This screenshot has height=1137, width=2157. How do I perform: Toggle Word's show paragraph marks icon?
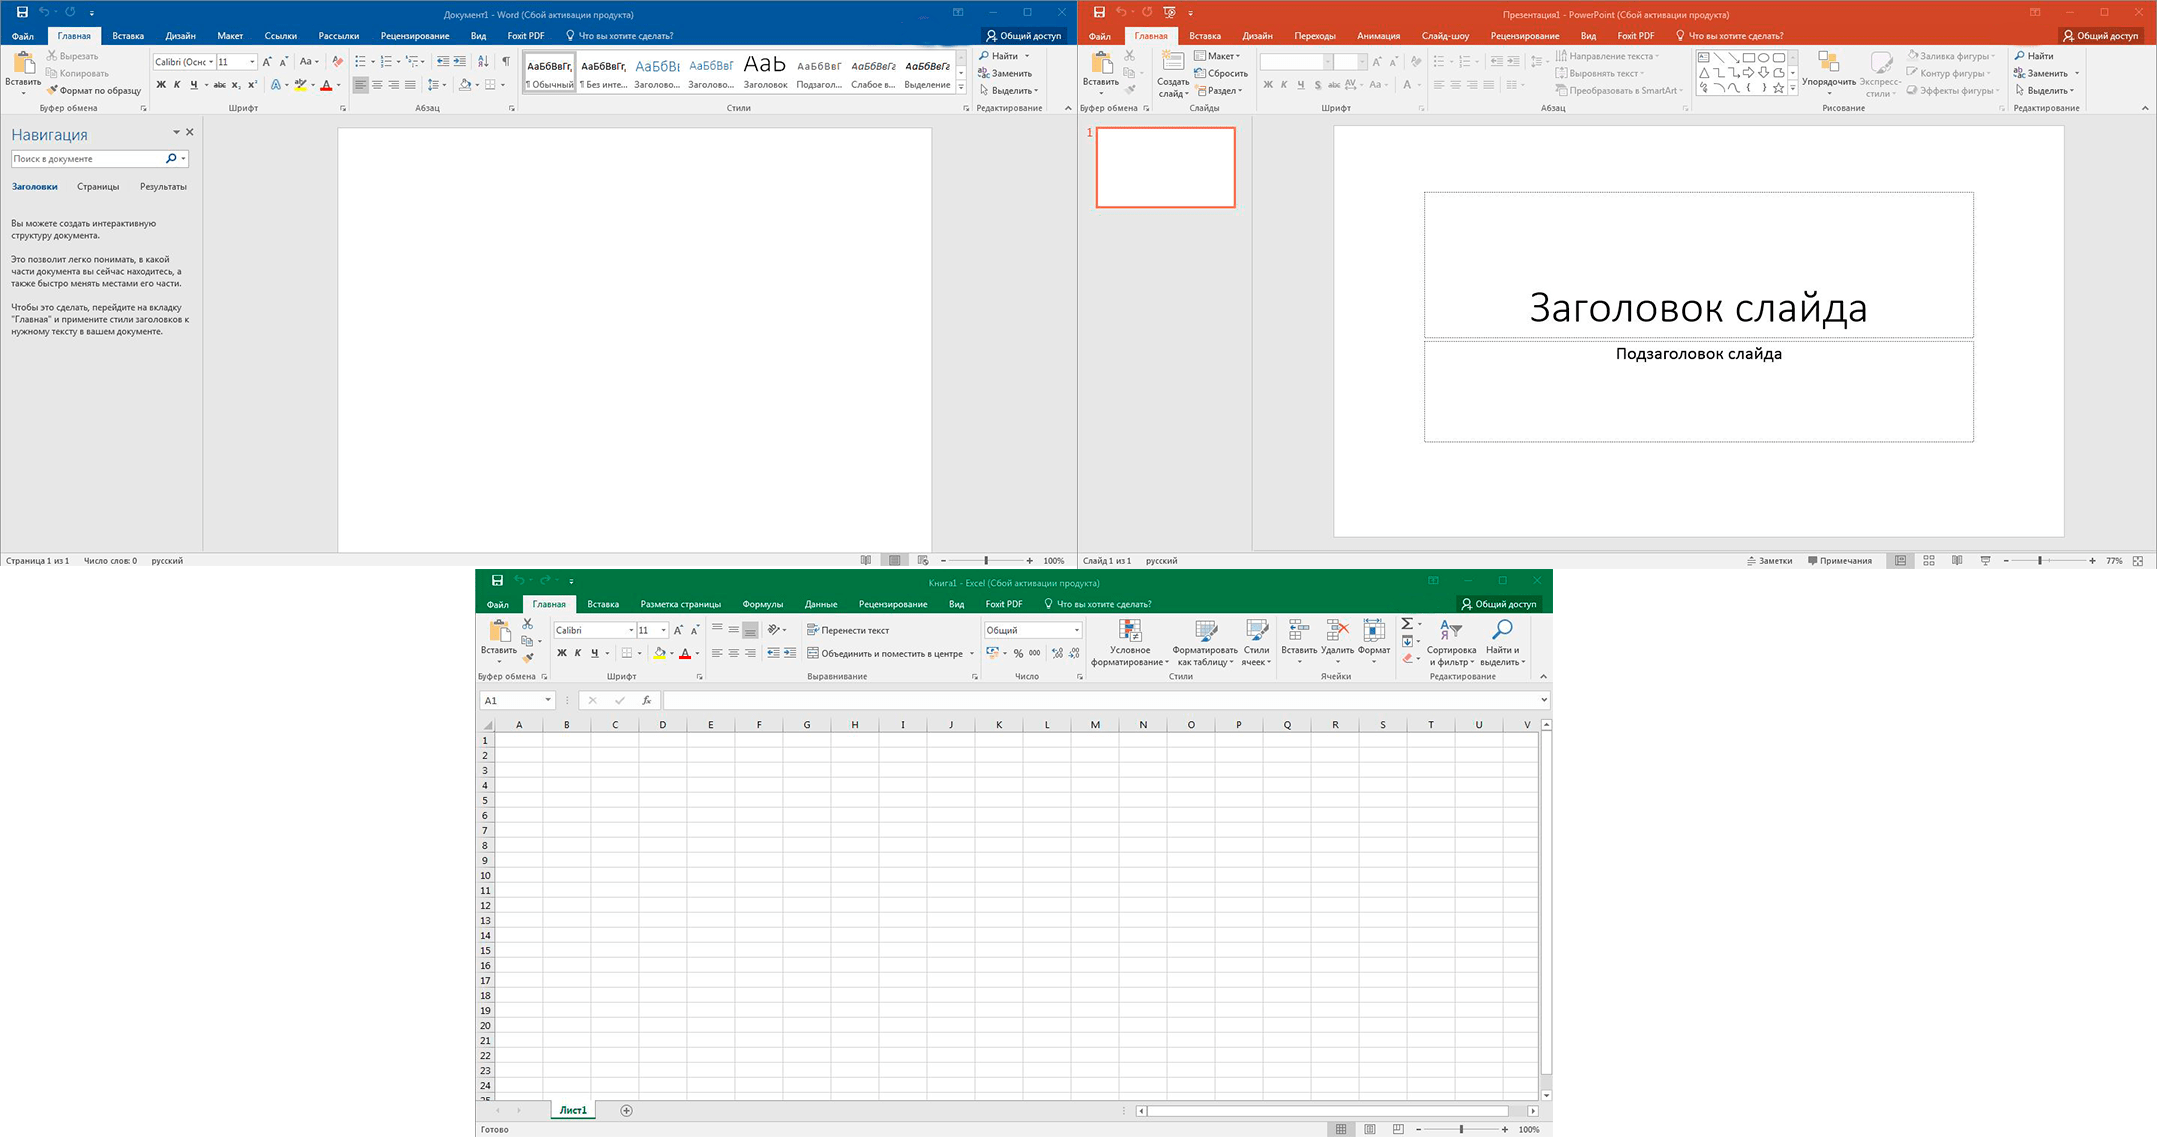pyautogui.click(x=506, y=61)
